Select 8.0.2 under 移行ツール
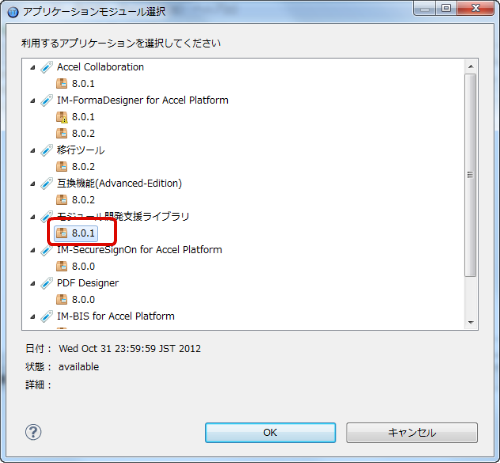This screenshot has width=500, height=463. pyautogui.click(x=83, y=166)
